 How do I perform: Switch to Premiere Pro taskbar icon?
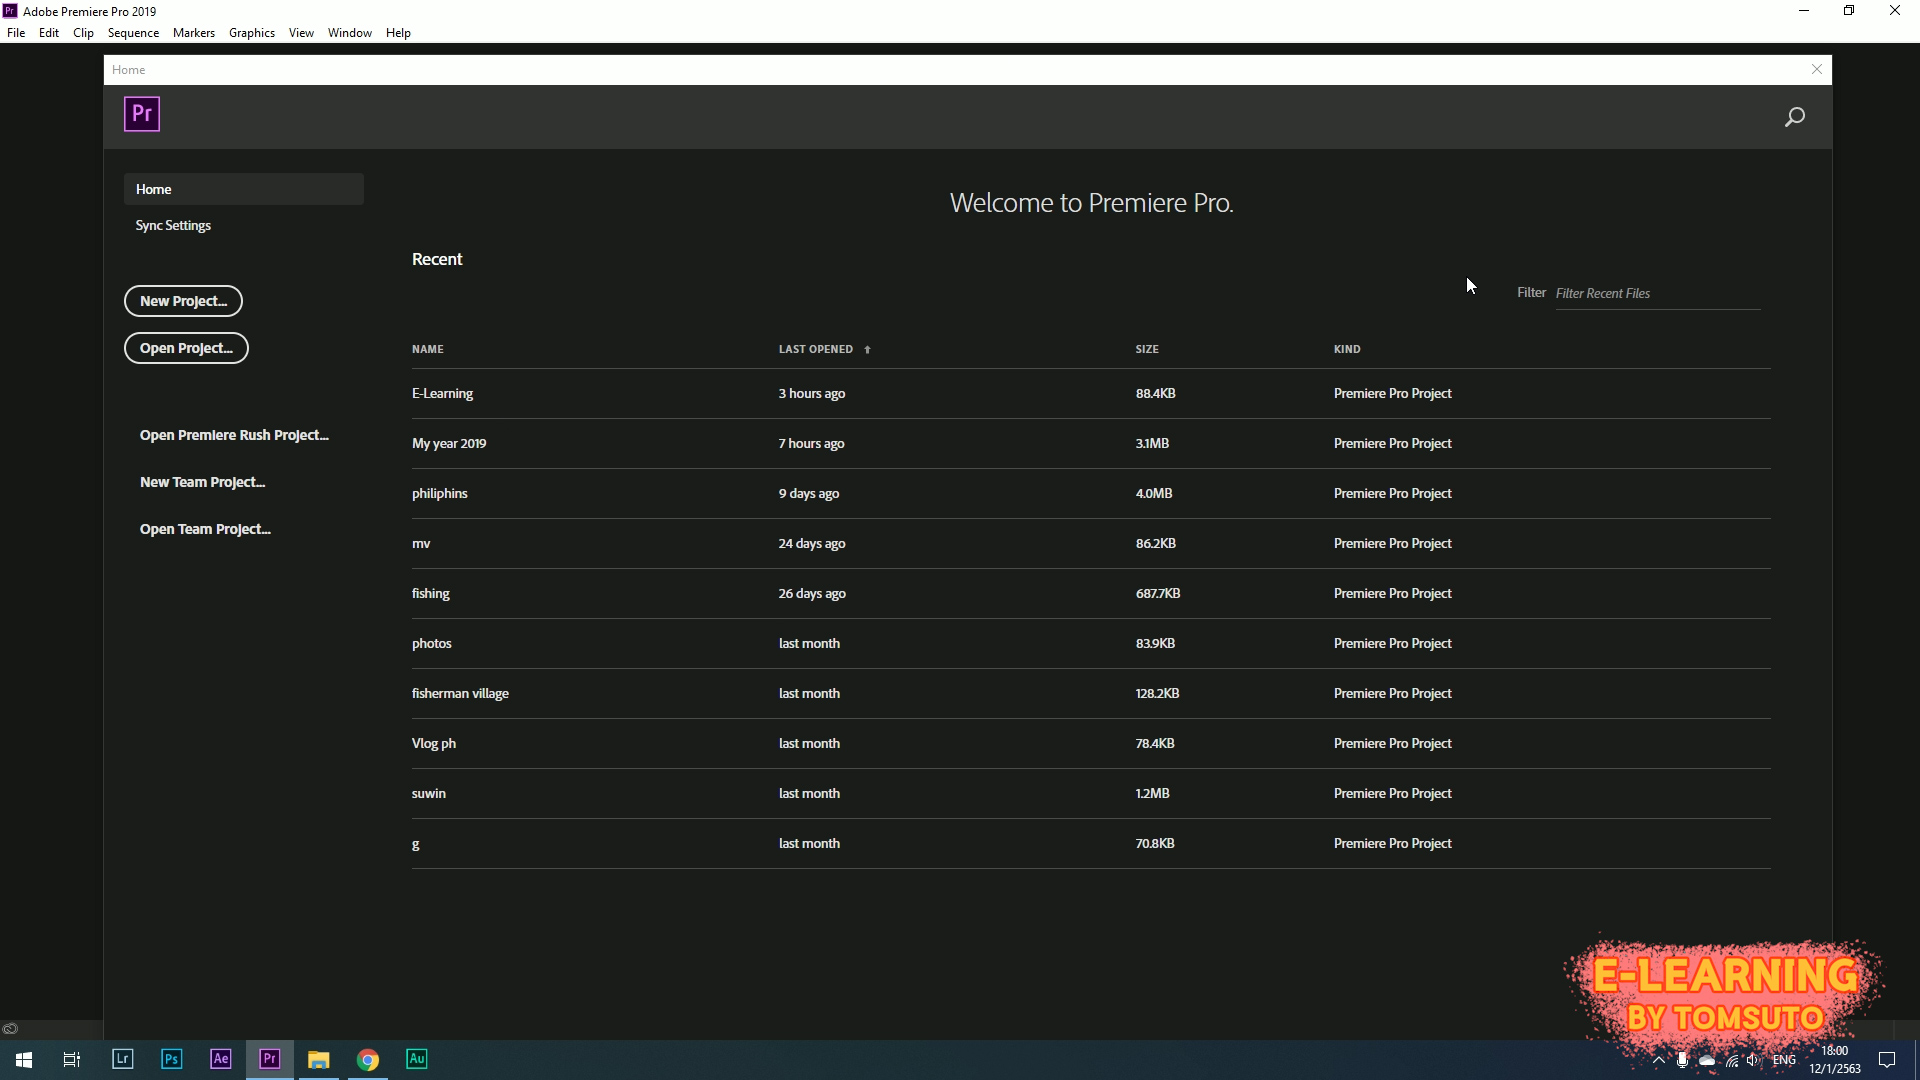click(270, 1059)
